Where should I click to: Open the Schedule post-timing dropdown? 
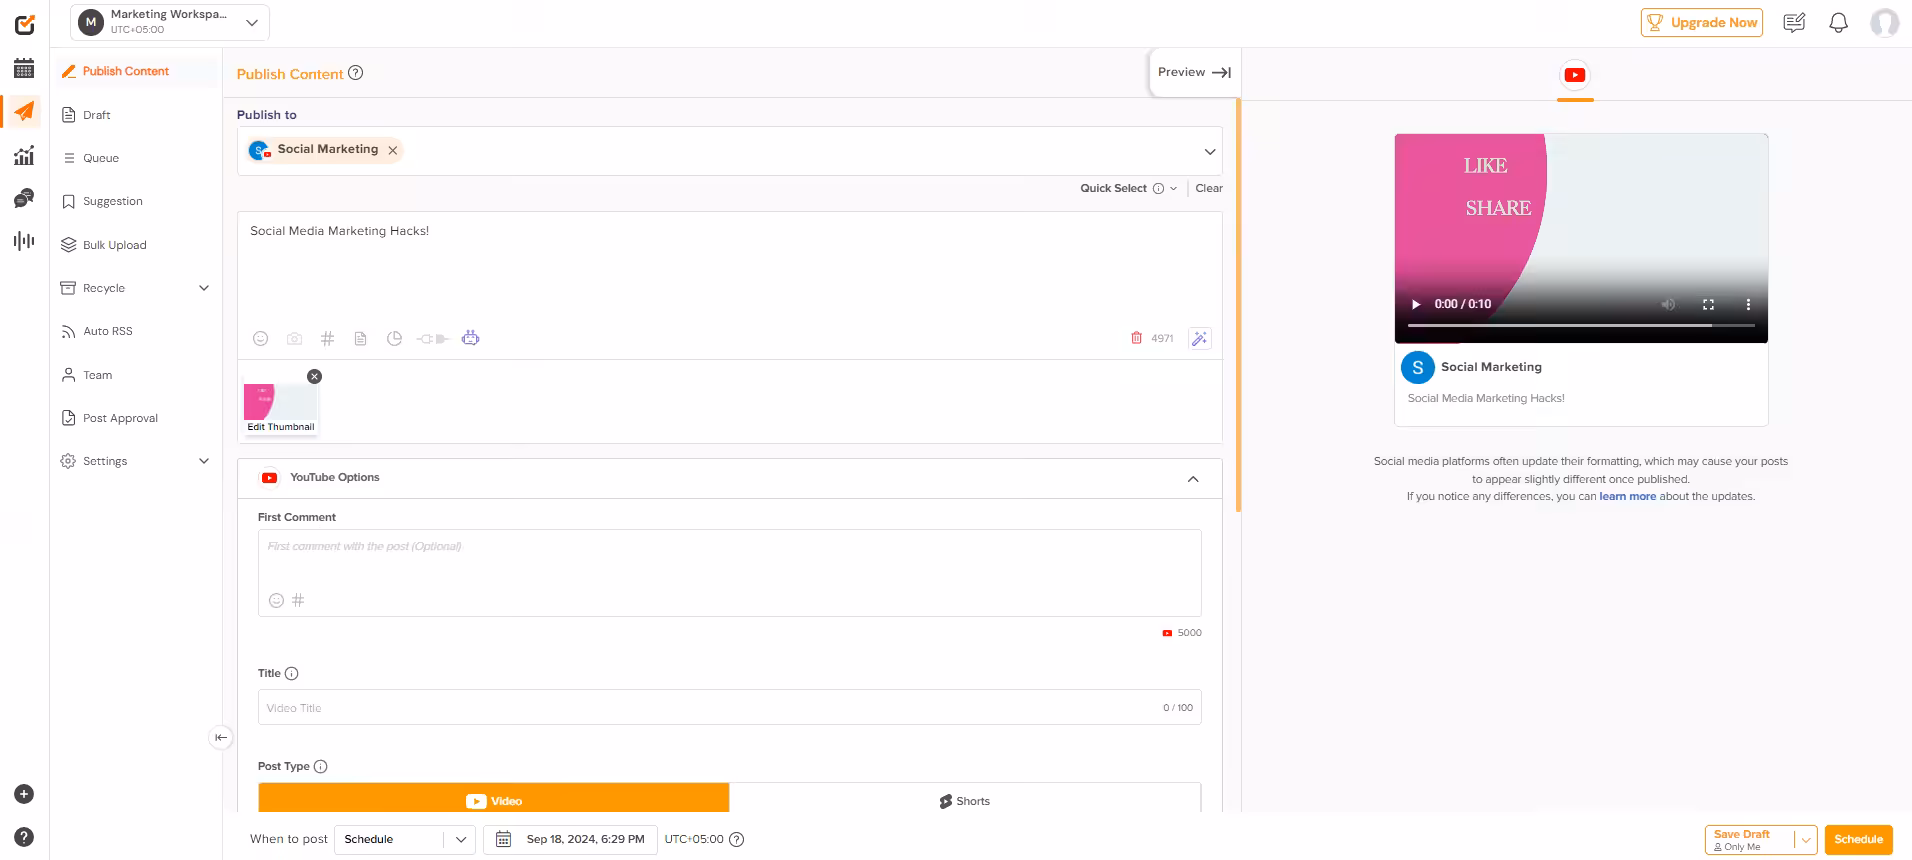[x=405, y=839]
